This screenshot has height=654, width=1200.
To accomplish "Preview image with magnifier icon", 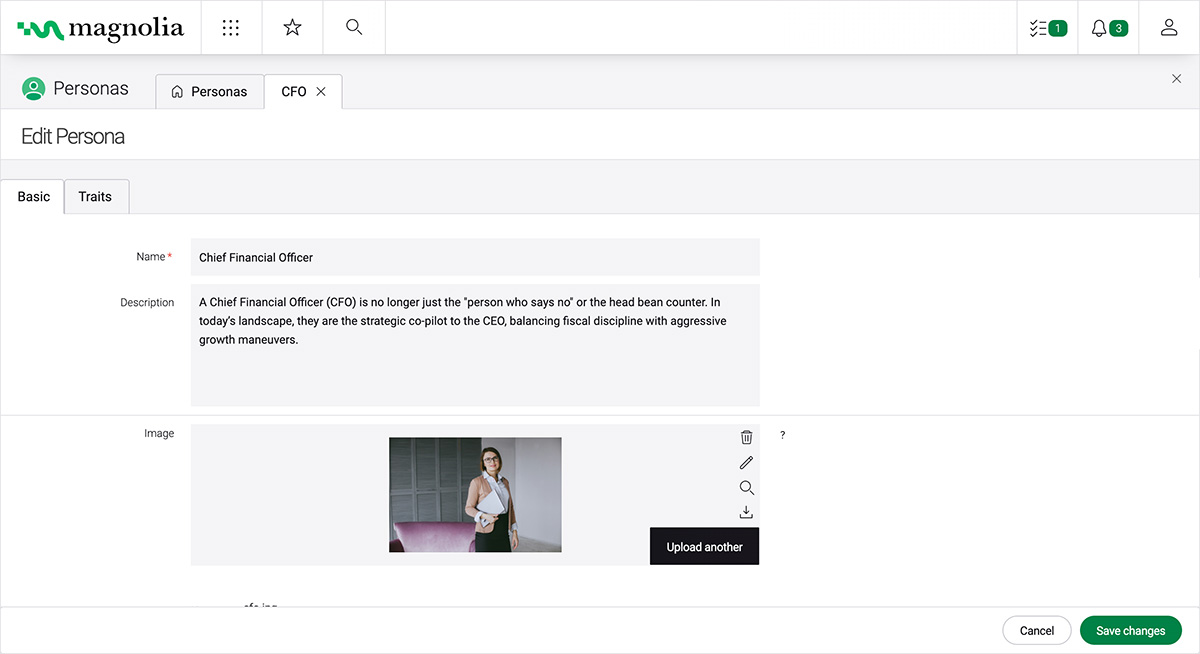I will tap(746, 488).
